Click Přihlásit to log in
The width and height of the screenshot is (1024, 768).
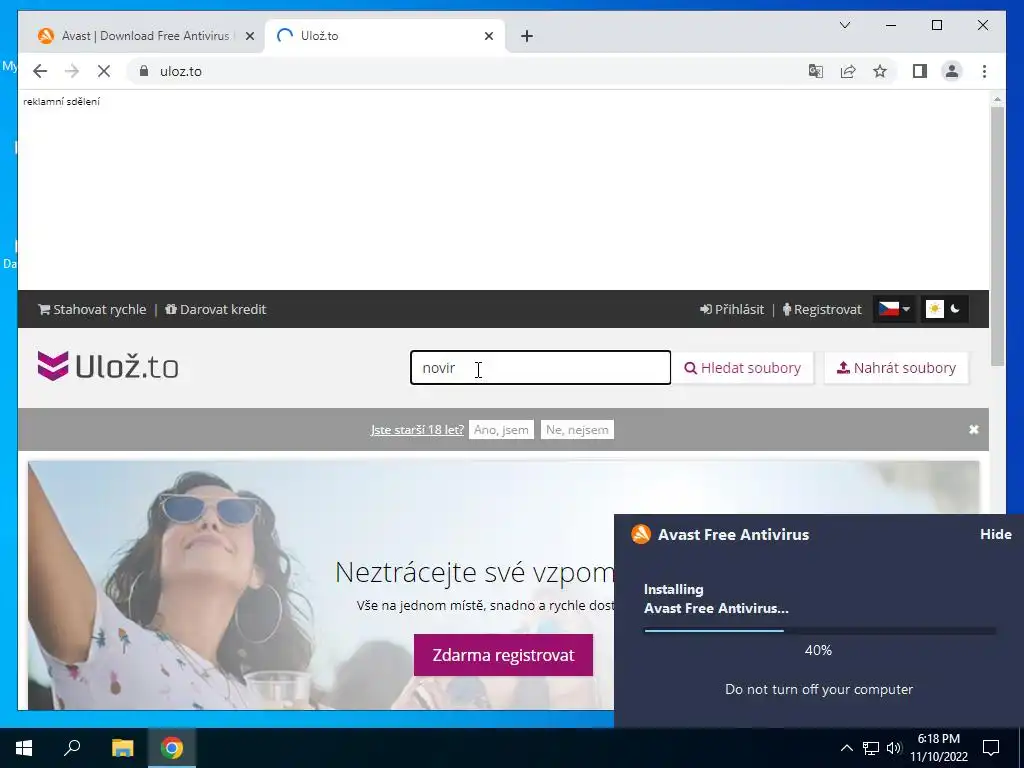(x=732, y=310)
